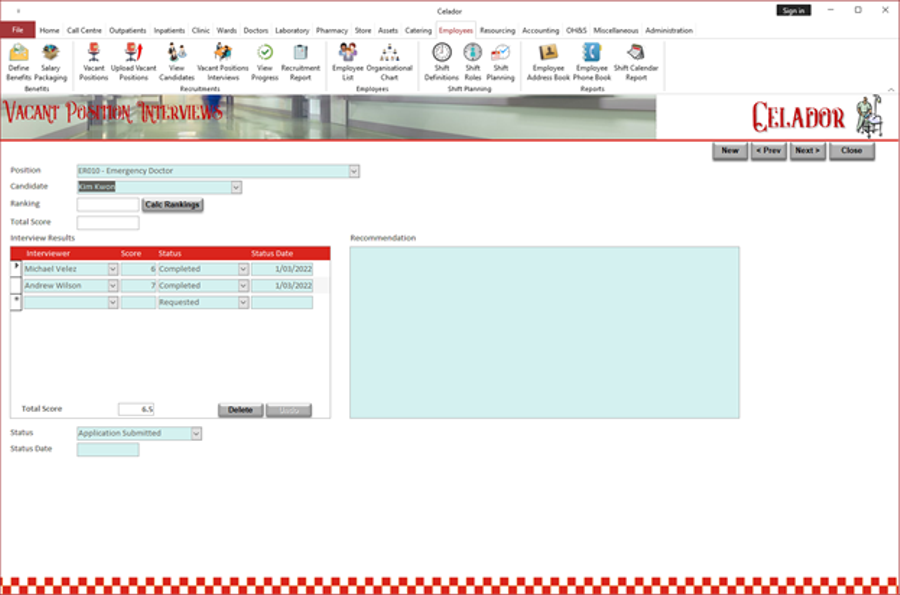The image size is (900, 595).
Task: Open the Application Submitted status dropdown
Action: tap(196, 434)
